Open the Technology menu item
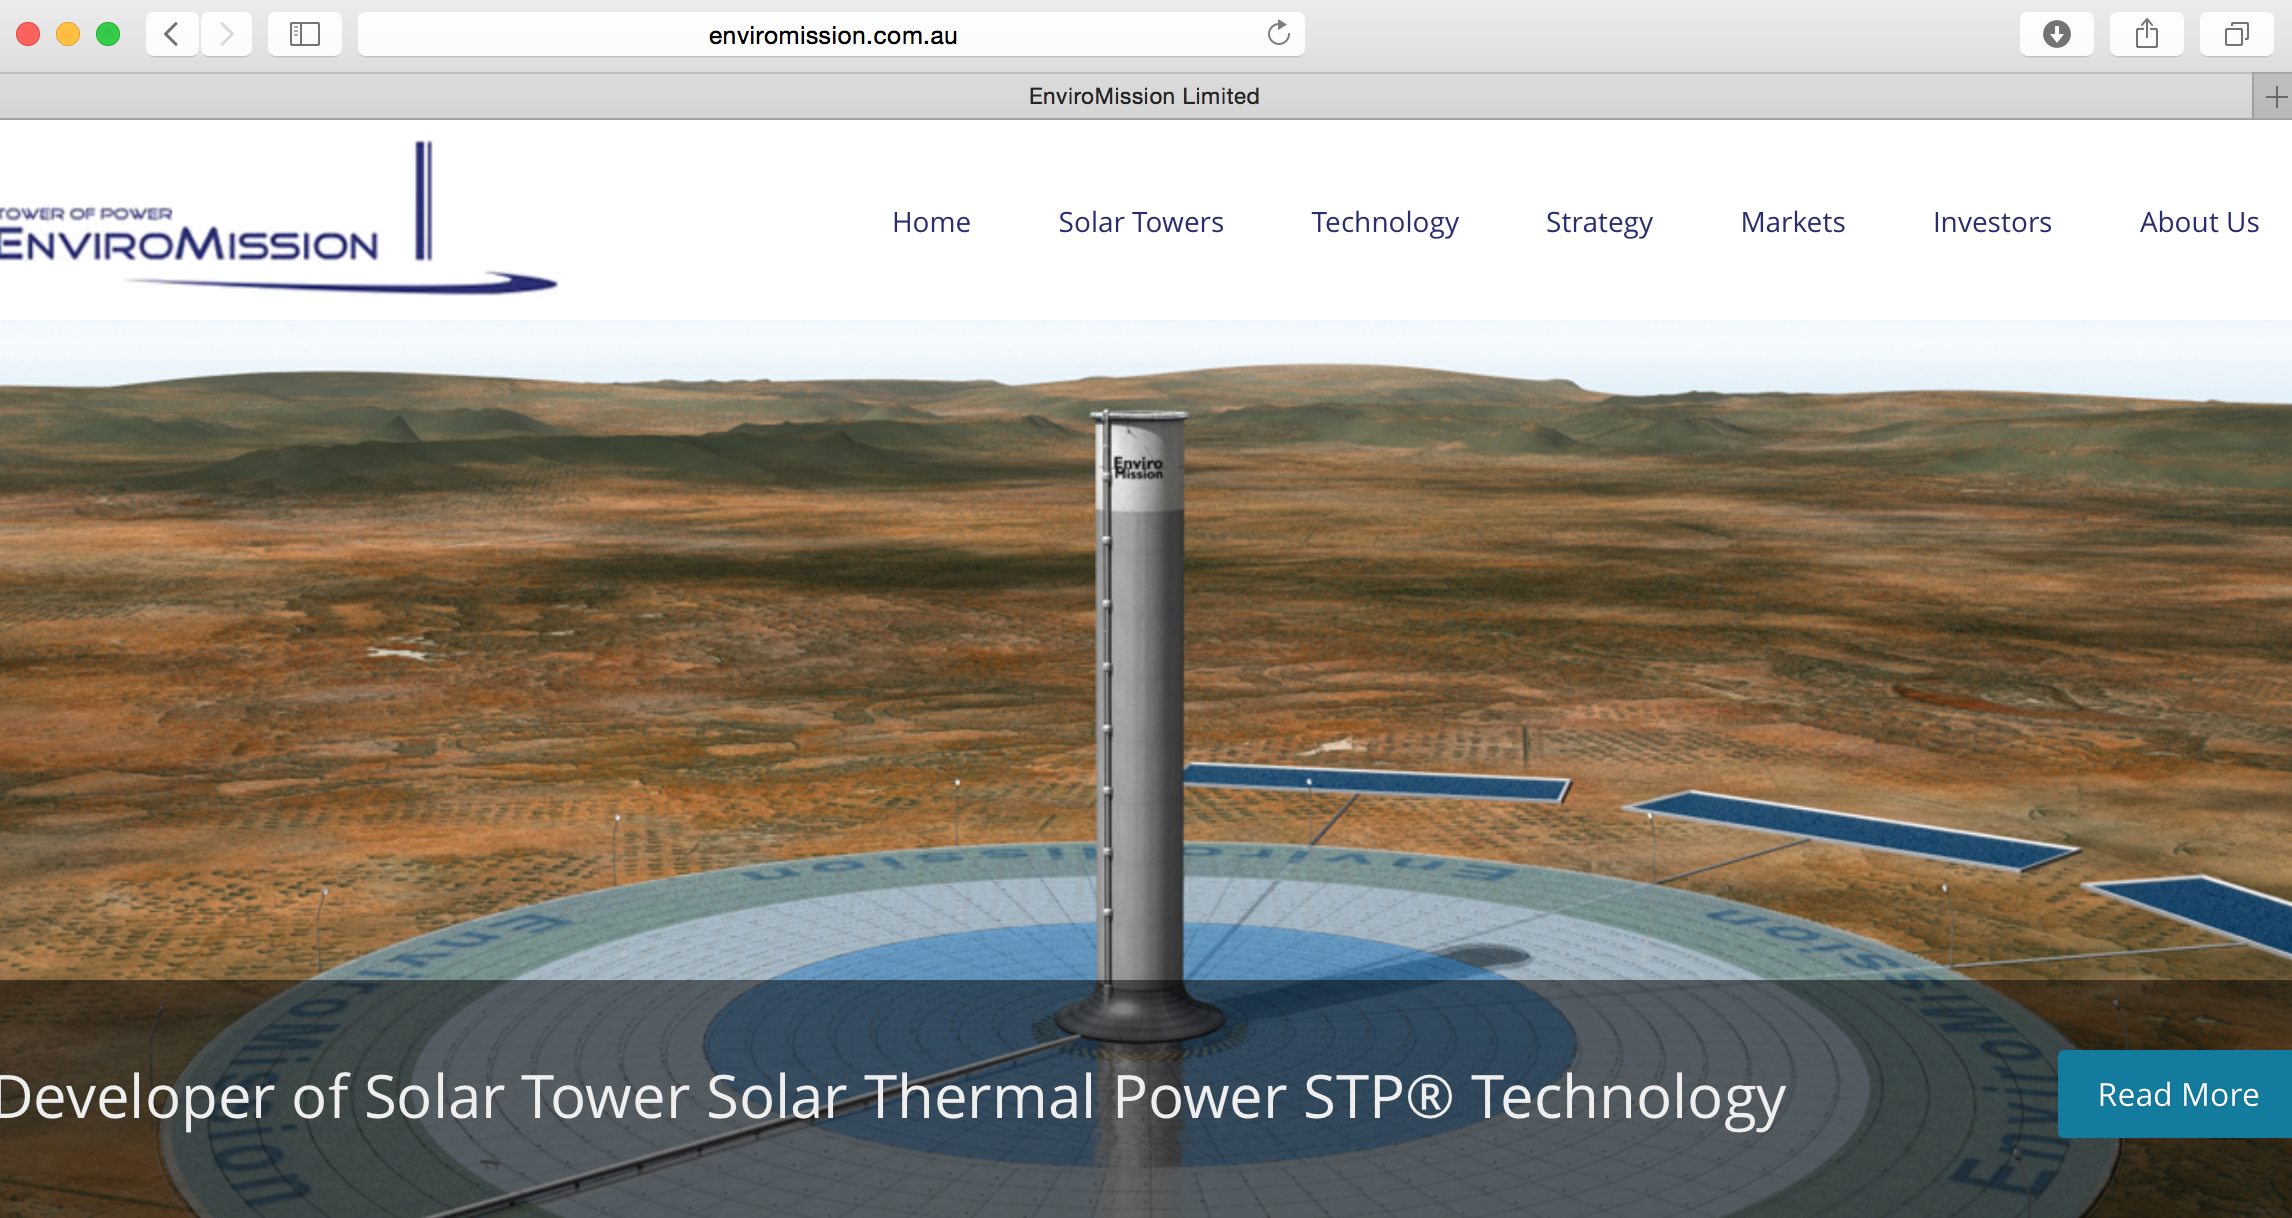2292x1218 pixels. click(x=1385, y=222)
